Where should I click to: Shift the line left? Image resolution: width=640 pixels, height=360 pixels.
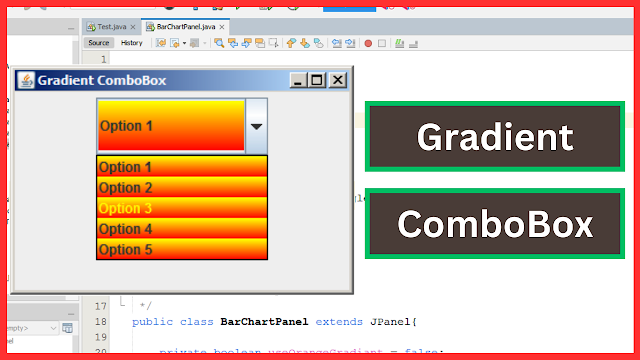tap(337, 43)
